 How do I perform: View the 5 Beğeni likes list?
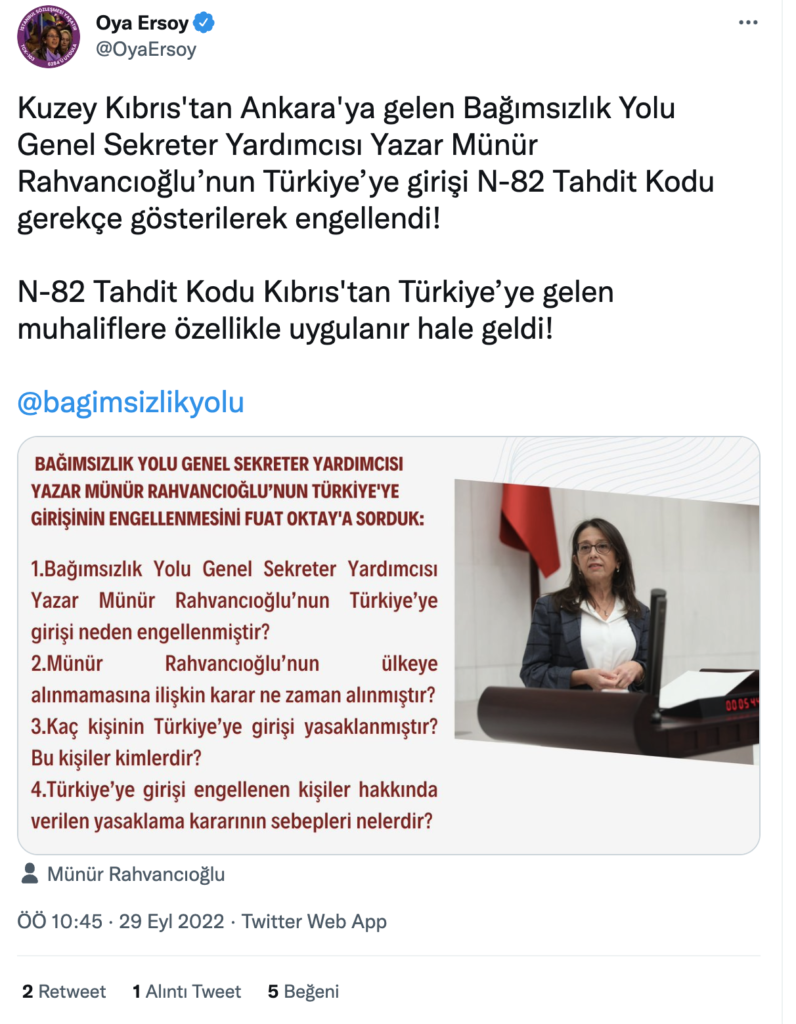coord(303,991)
